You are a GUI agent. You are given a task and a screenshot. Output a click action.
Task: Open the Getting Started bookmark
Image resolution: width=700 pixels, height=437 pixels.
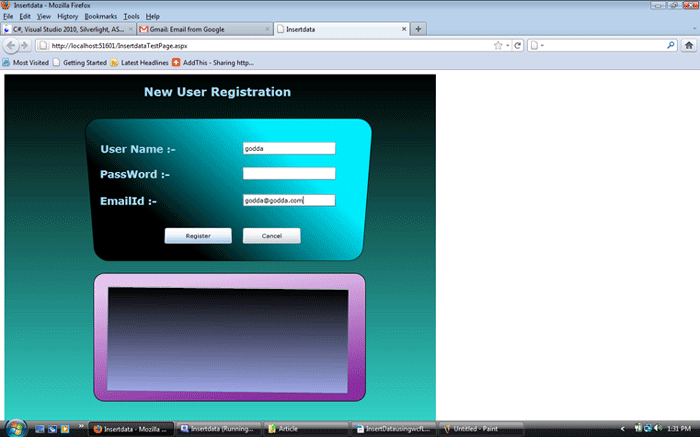tap(80, 62)
